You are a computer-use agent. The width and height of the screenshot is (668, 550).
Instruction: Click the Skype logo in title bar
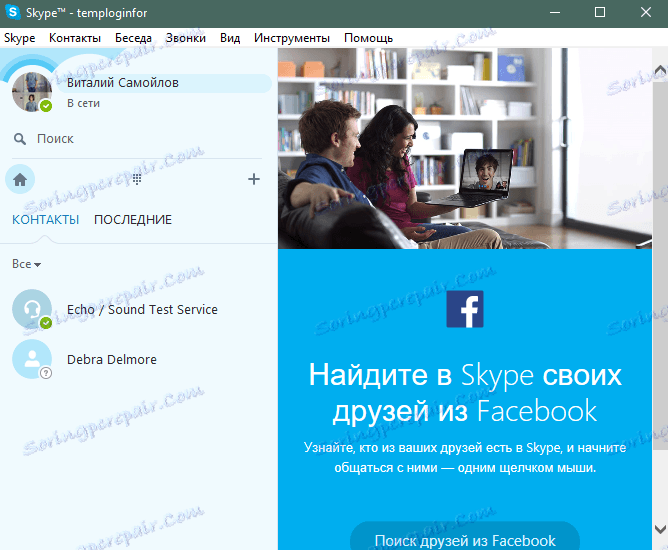[13, 12]
